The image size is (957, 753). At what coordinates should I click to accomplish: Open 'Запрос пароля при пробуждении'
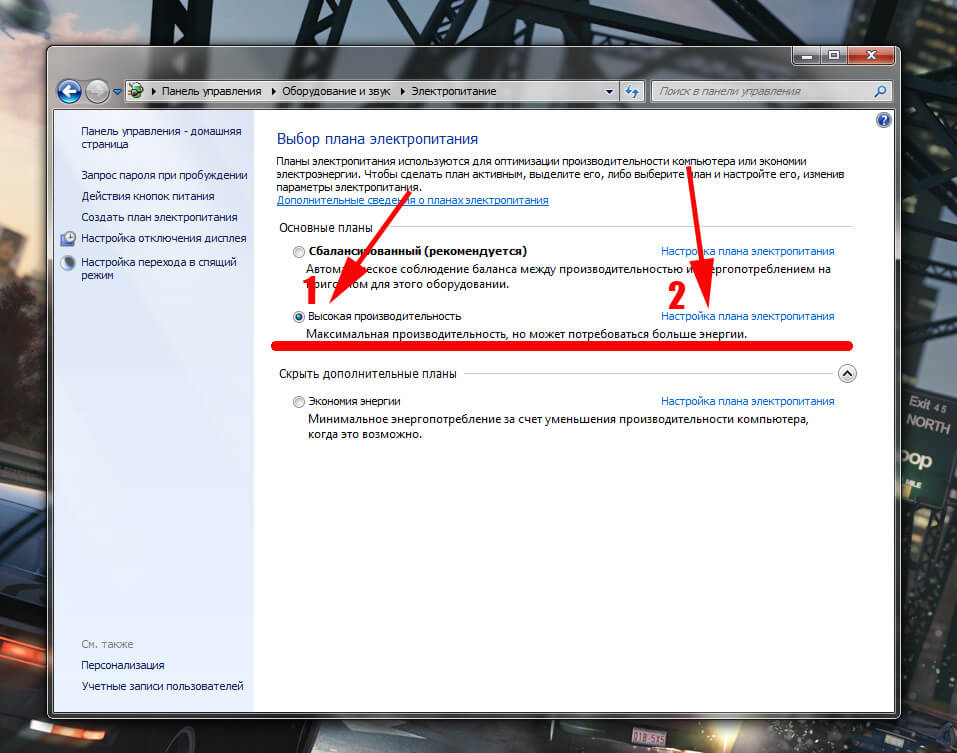164,175
